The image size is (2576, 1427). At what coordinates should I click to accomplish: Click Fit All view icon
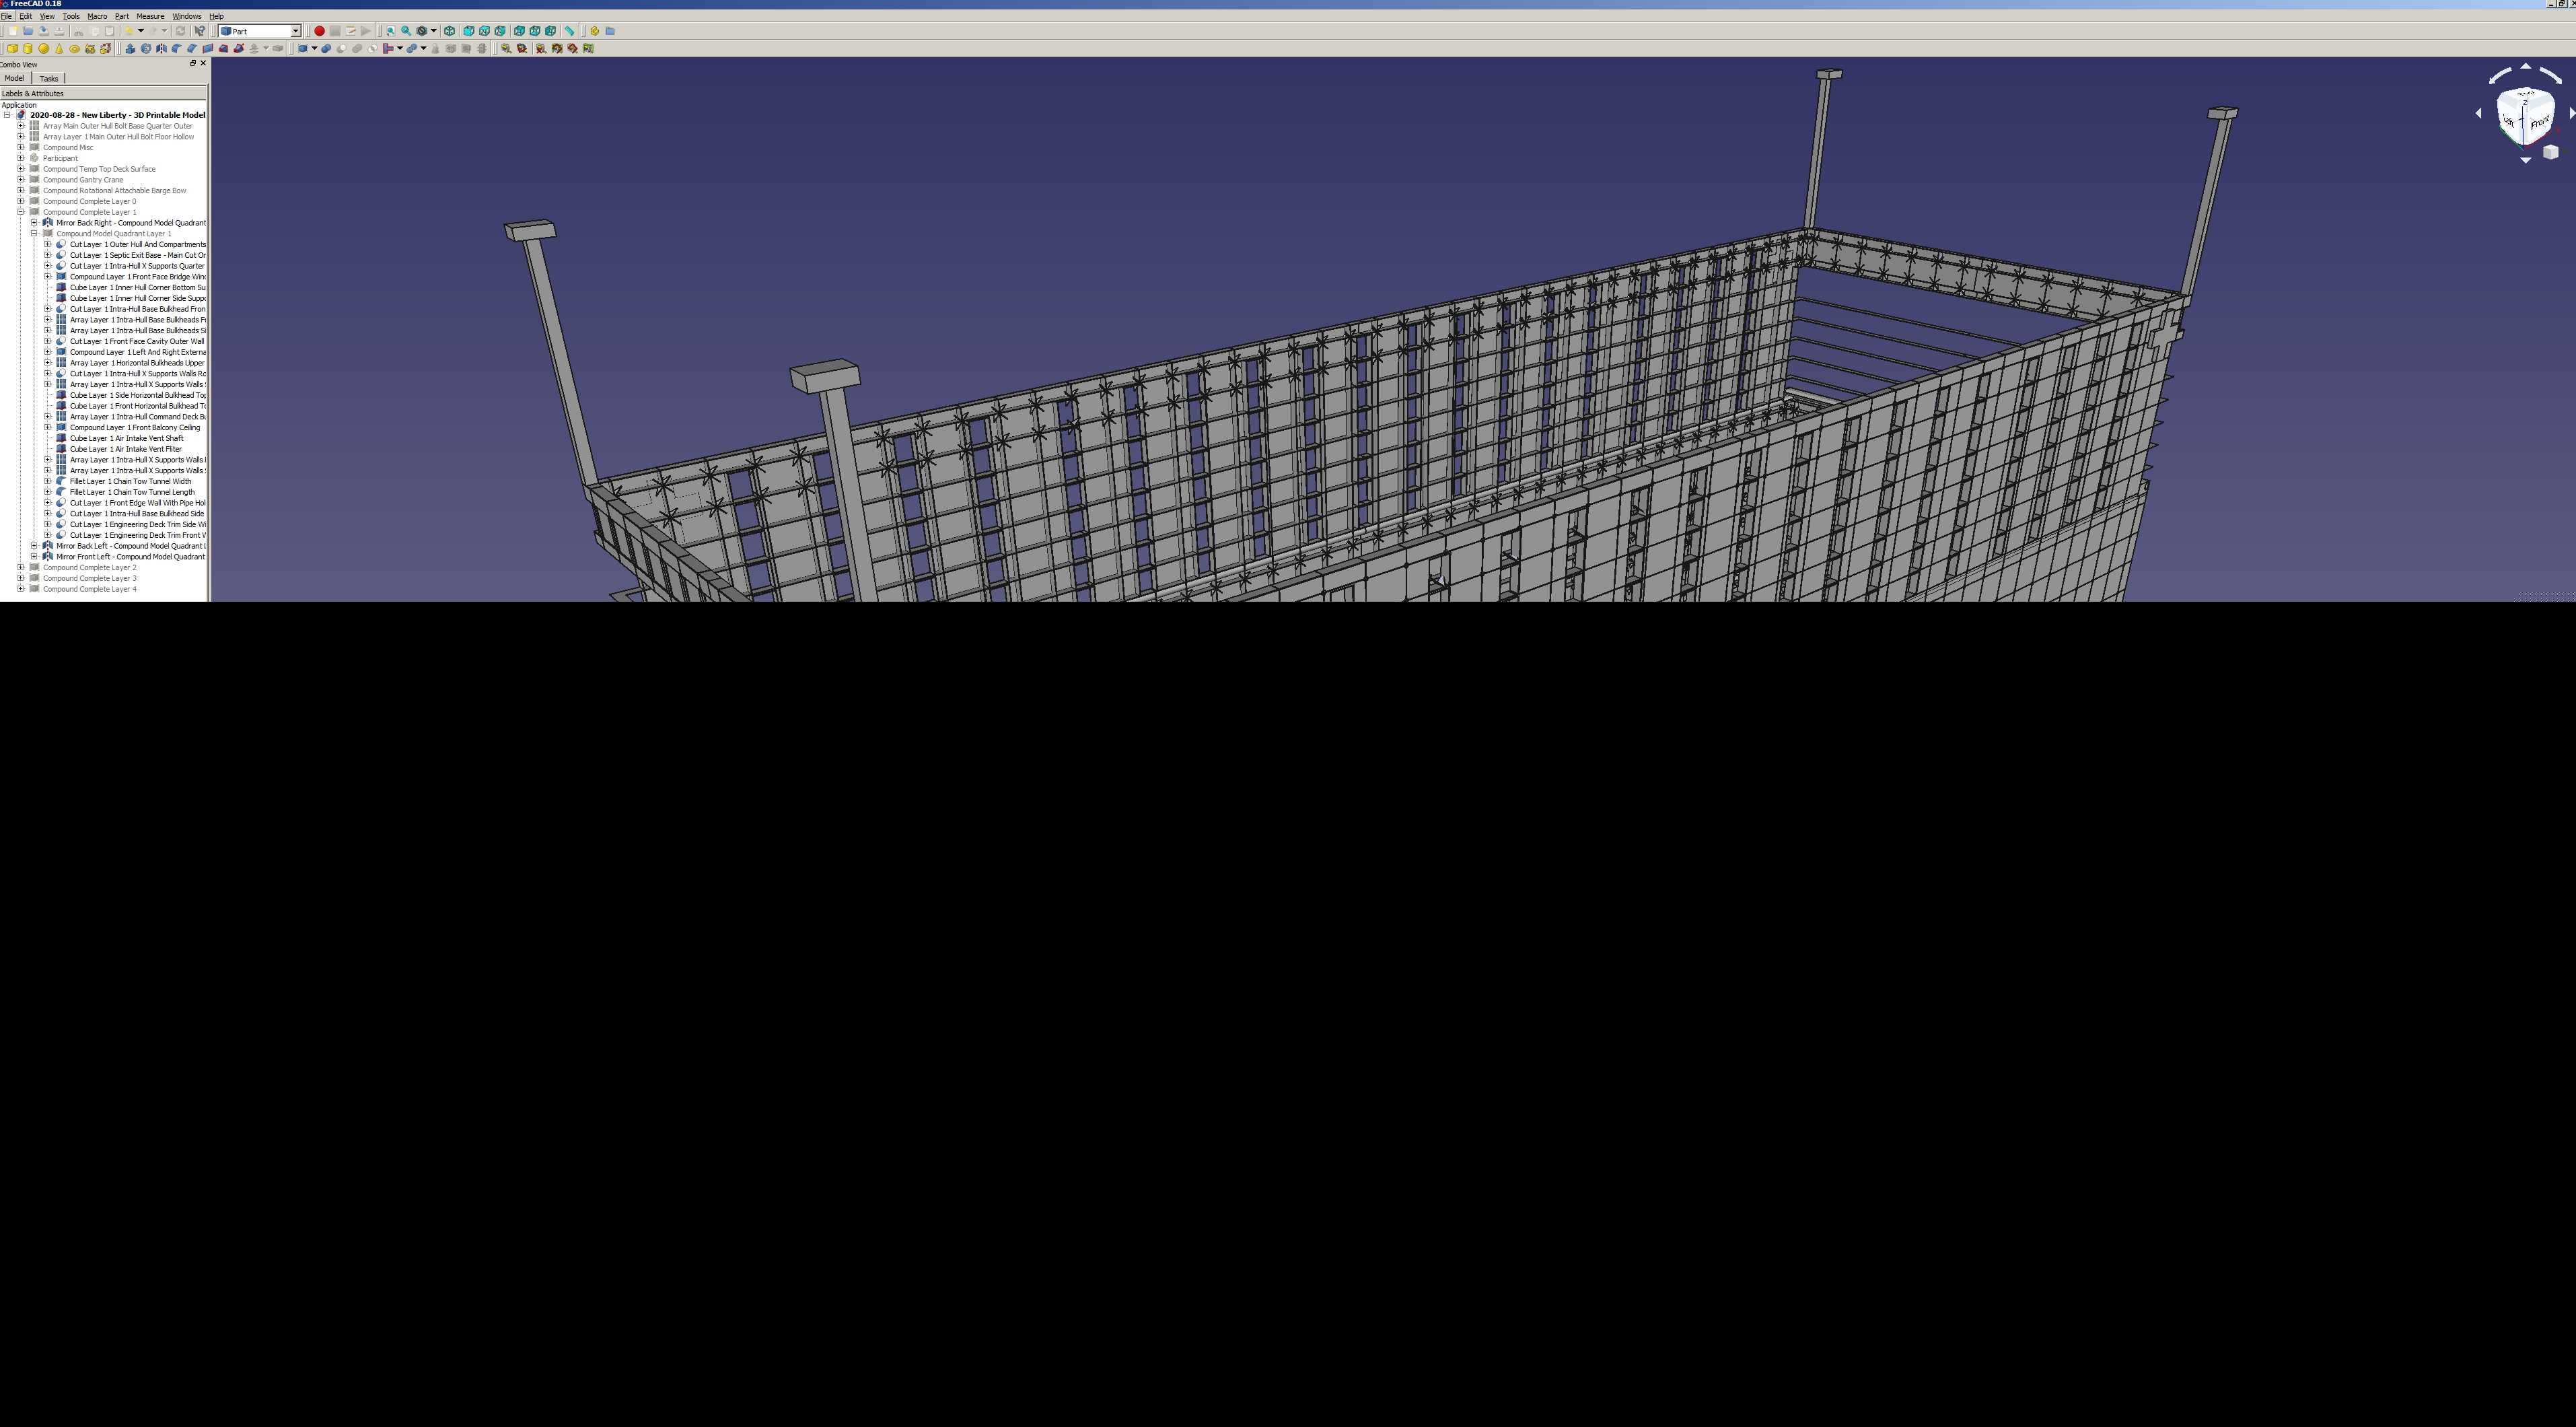[390, 31]
